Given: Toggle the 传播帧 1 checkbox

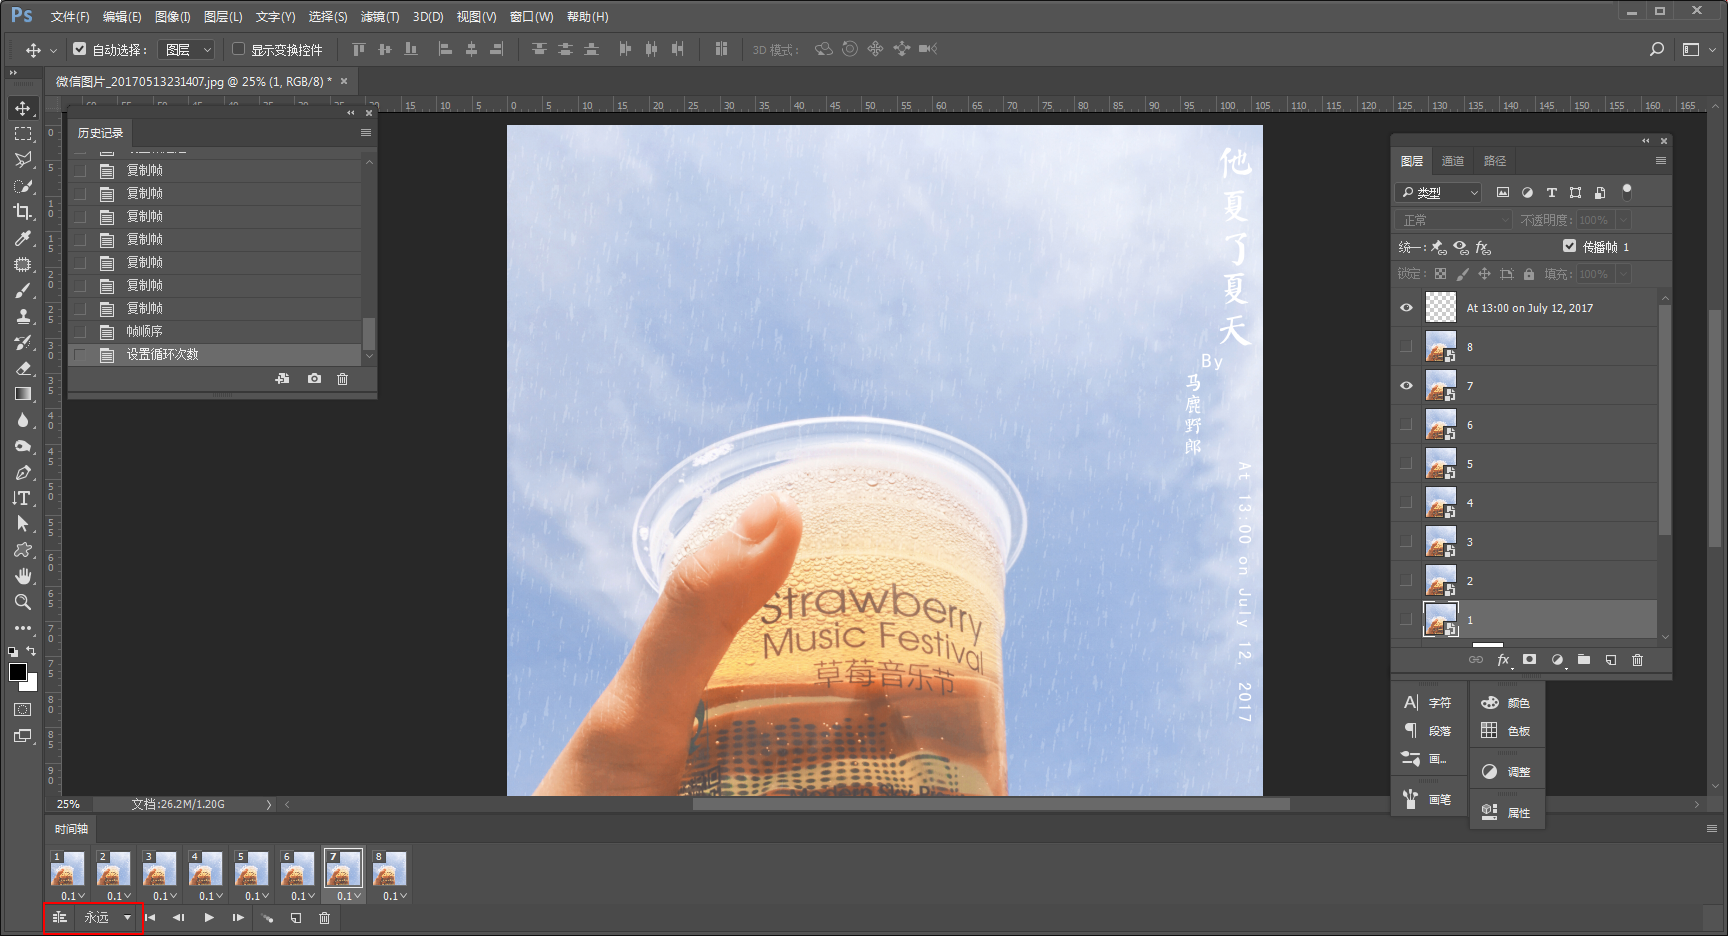Looking at the screenshot, I should tap(1570, 246).
